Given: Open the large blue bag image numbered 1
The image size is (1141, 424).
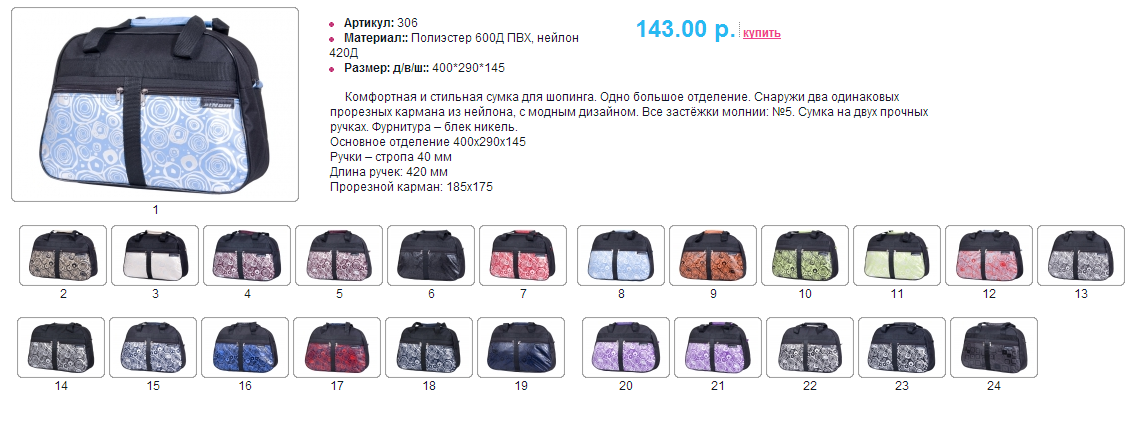Looking at the screenshot, I should (x=155, y=104).
